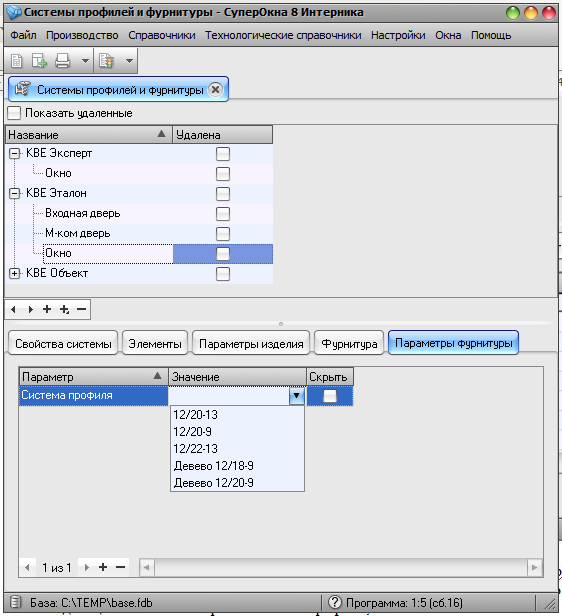Screen dimensions: 562x616
Task: Click the add document with plus icon
Action: (x=39, y=61)
